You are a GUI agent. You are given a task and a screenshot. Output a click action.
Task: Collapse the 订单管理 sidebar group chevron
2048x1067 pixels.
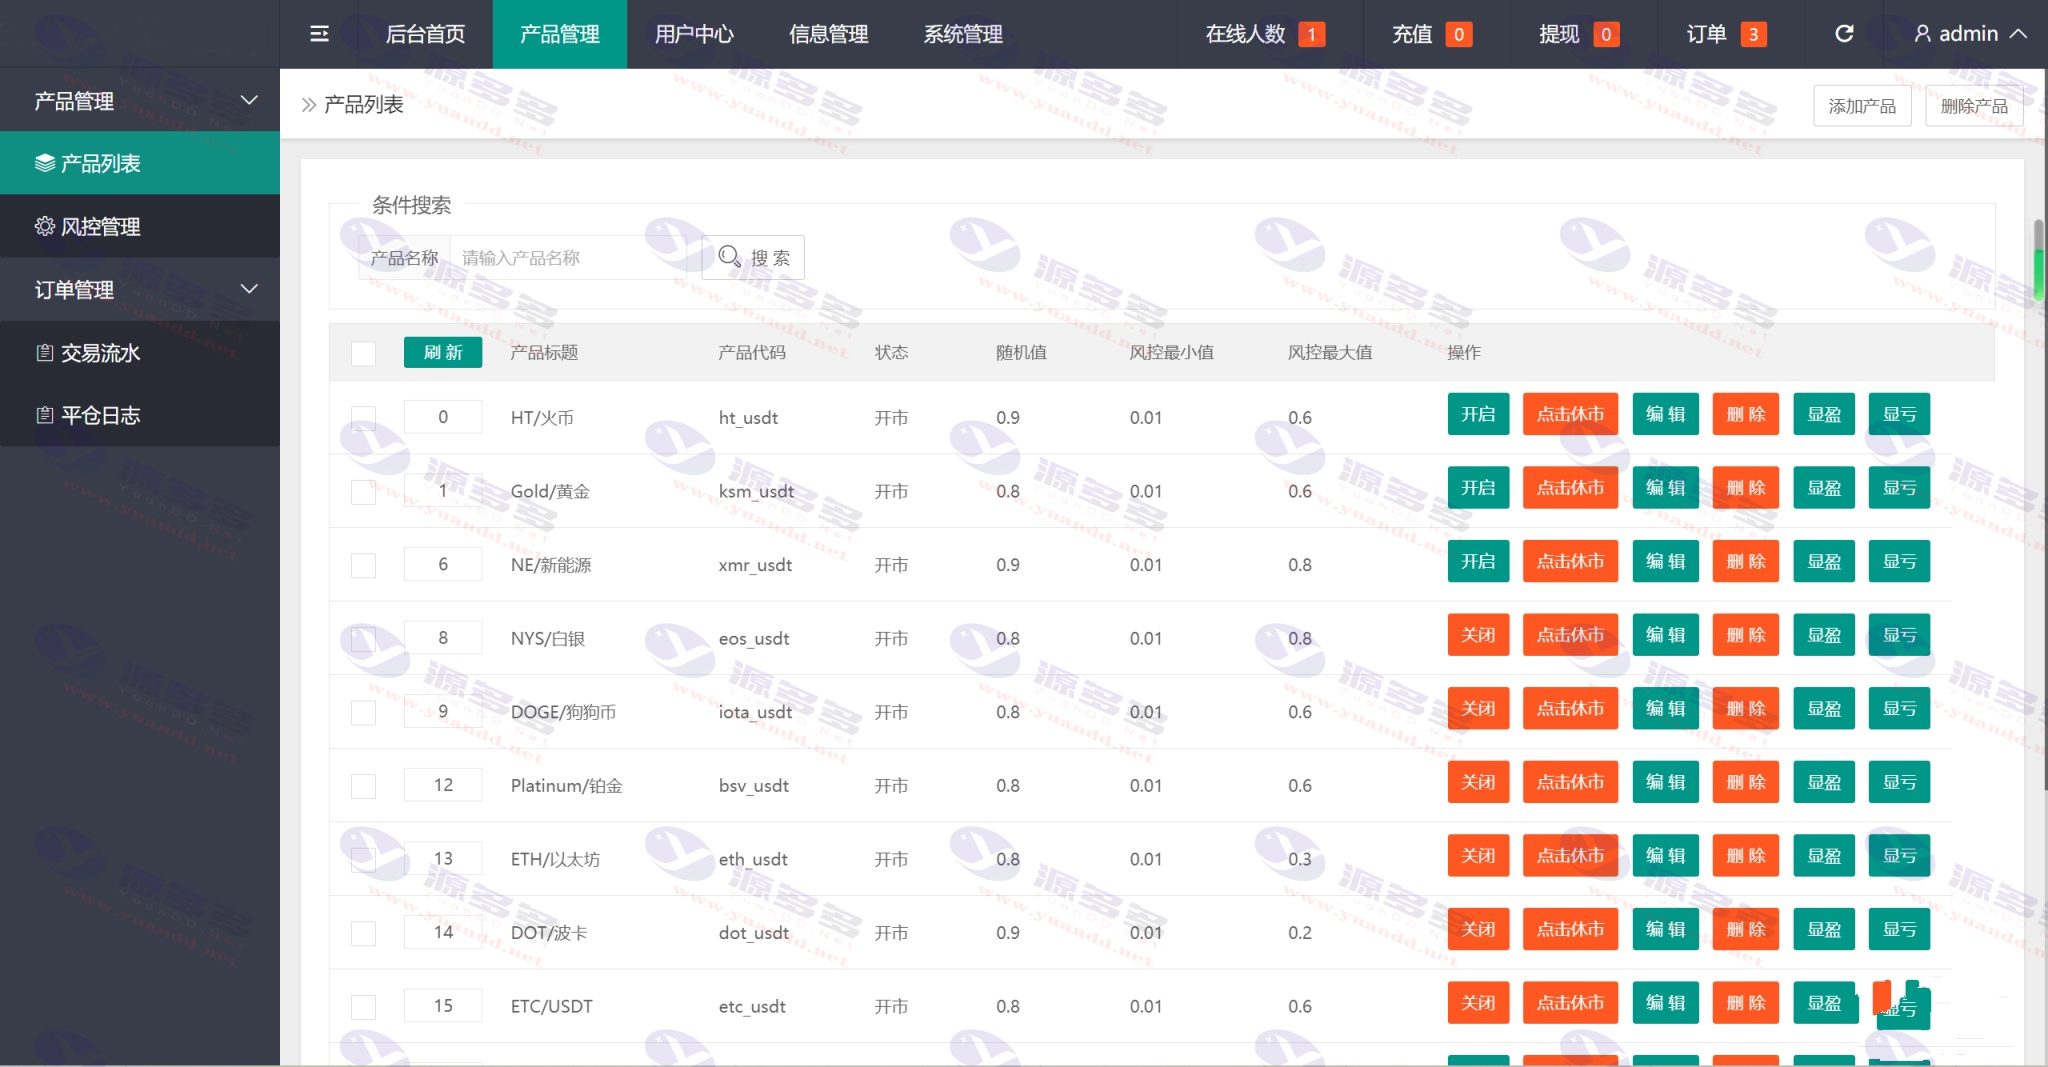point(250,289)
